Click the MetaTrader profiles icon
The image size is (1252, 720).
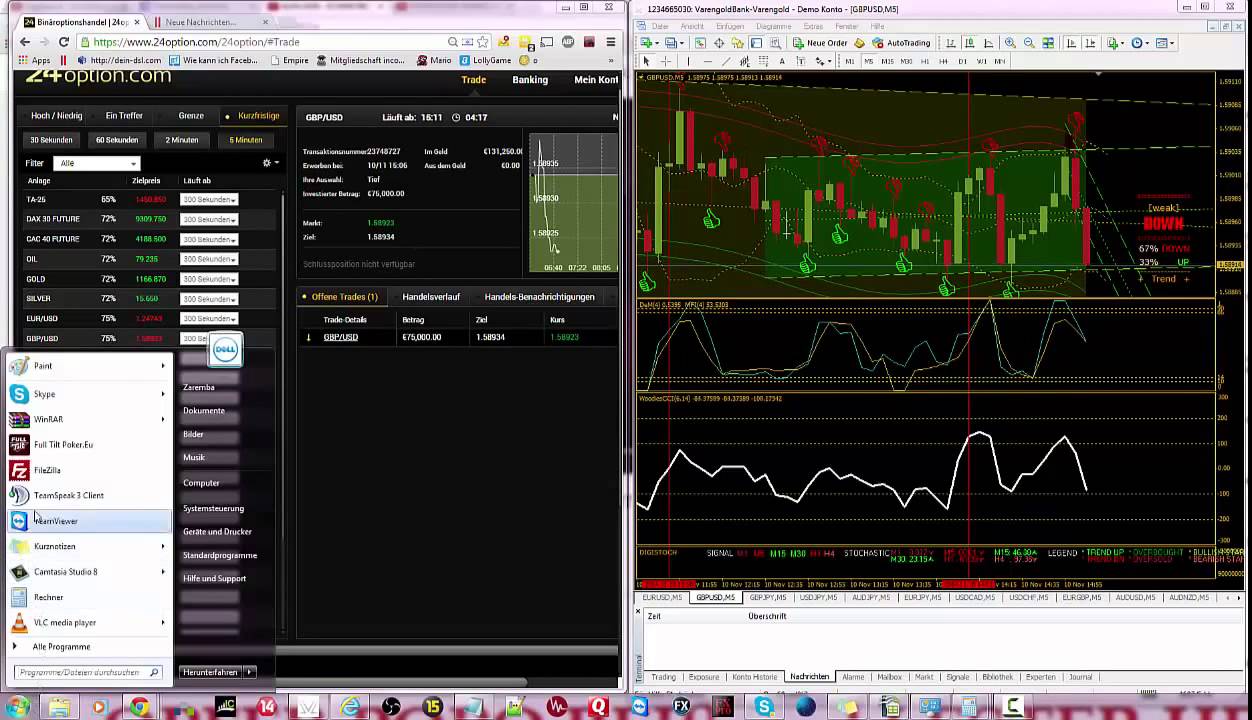675,43
